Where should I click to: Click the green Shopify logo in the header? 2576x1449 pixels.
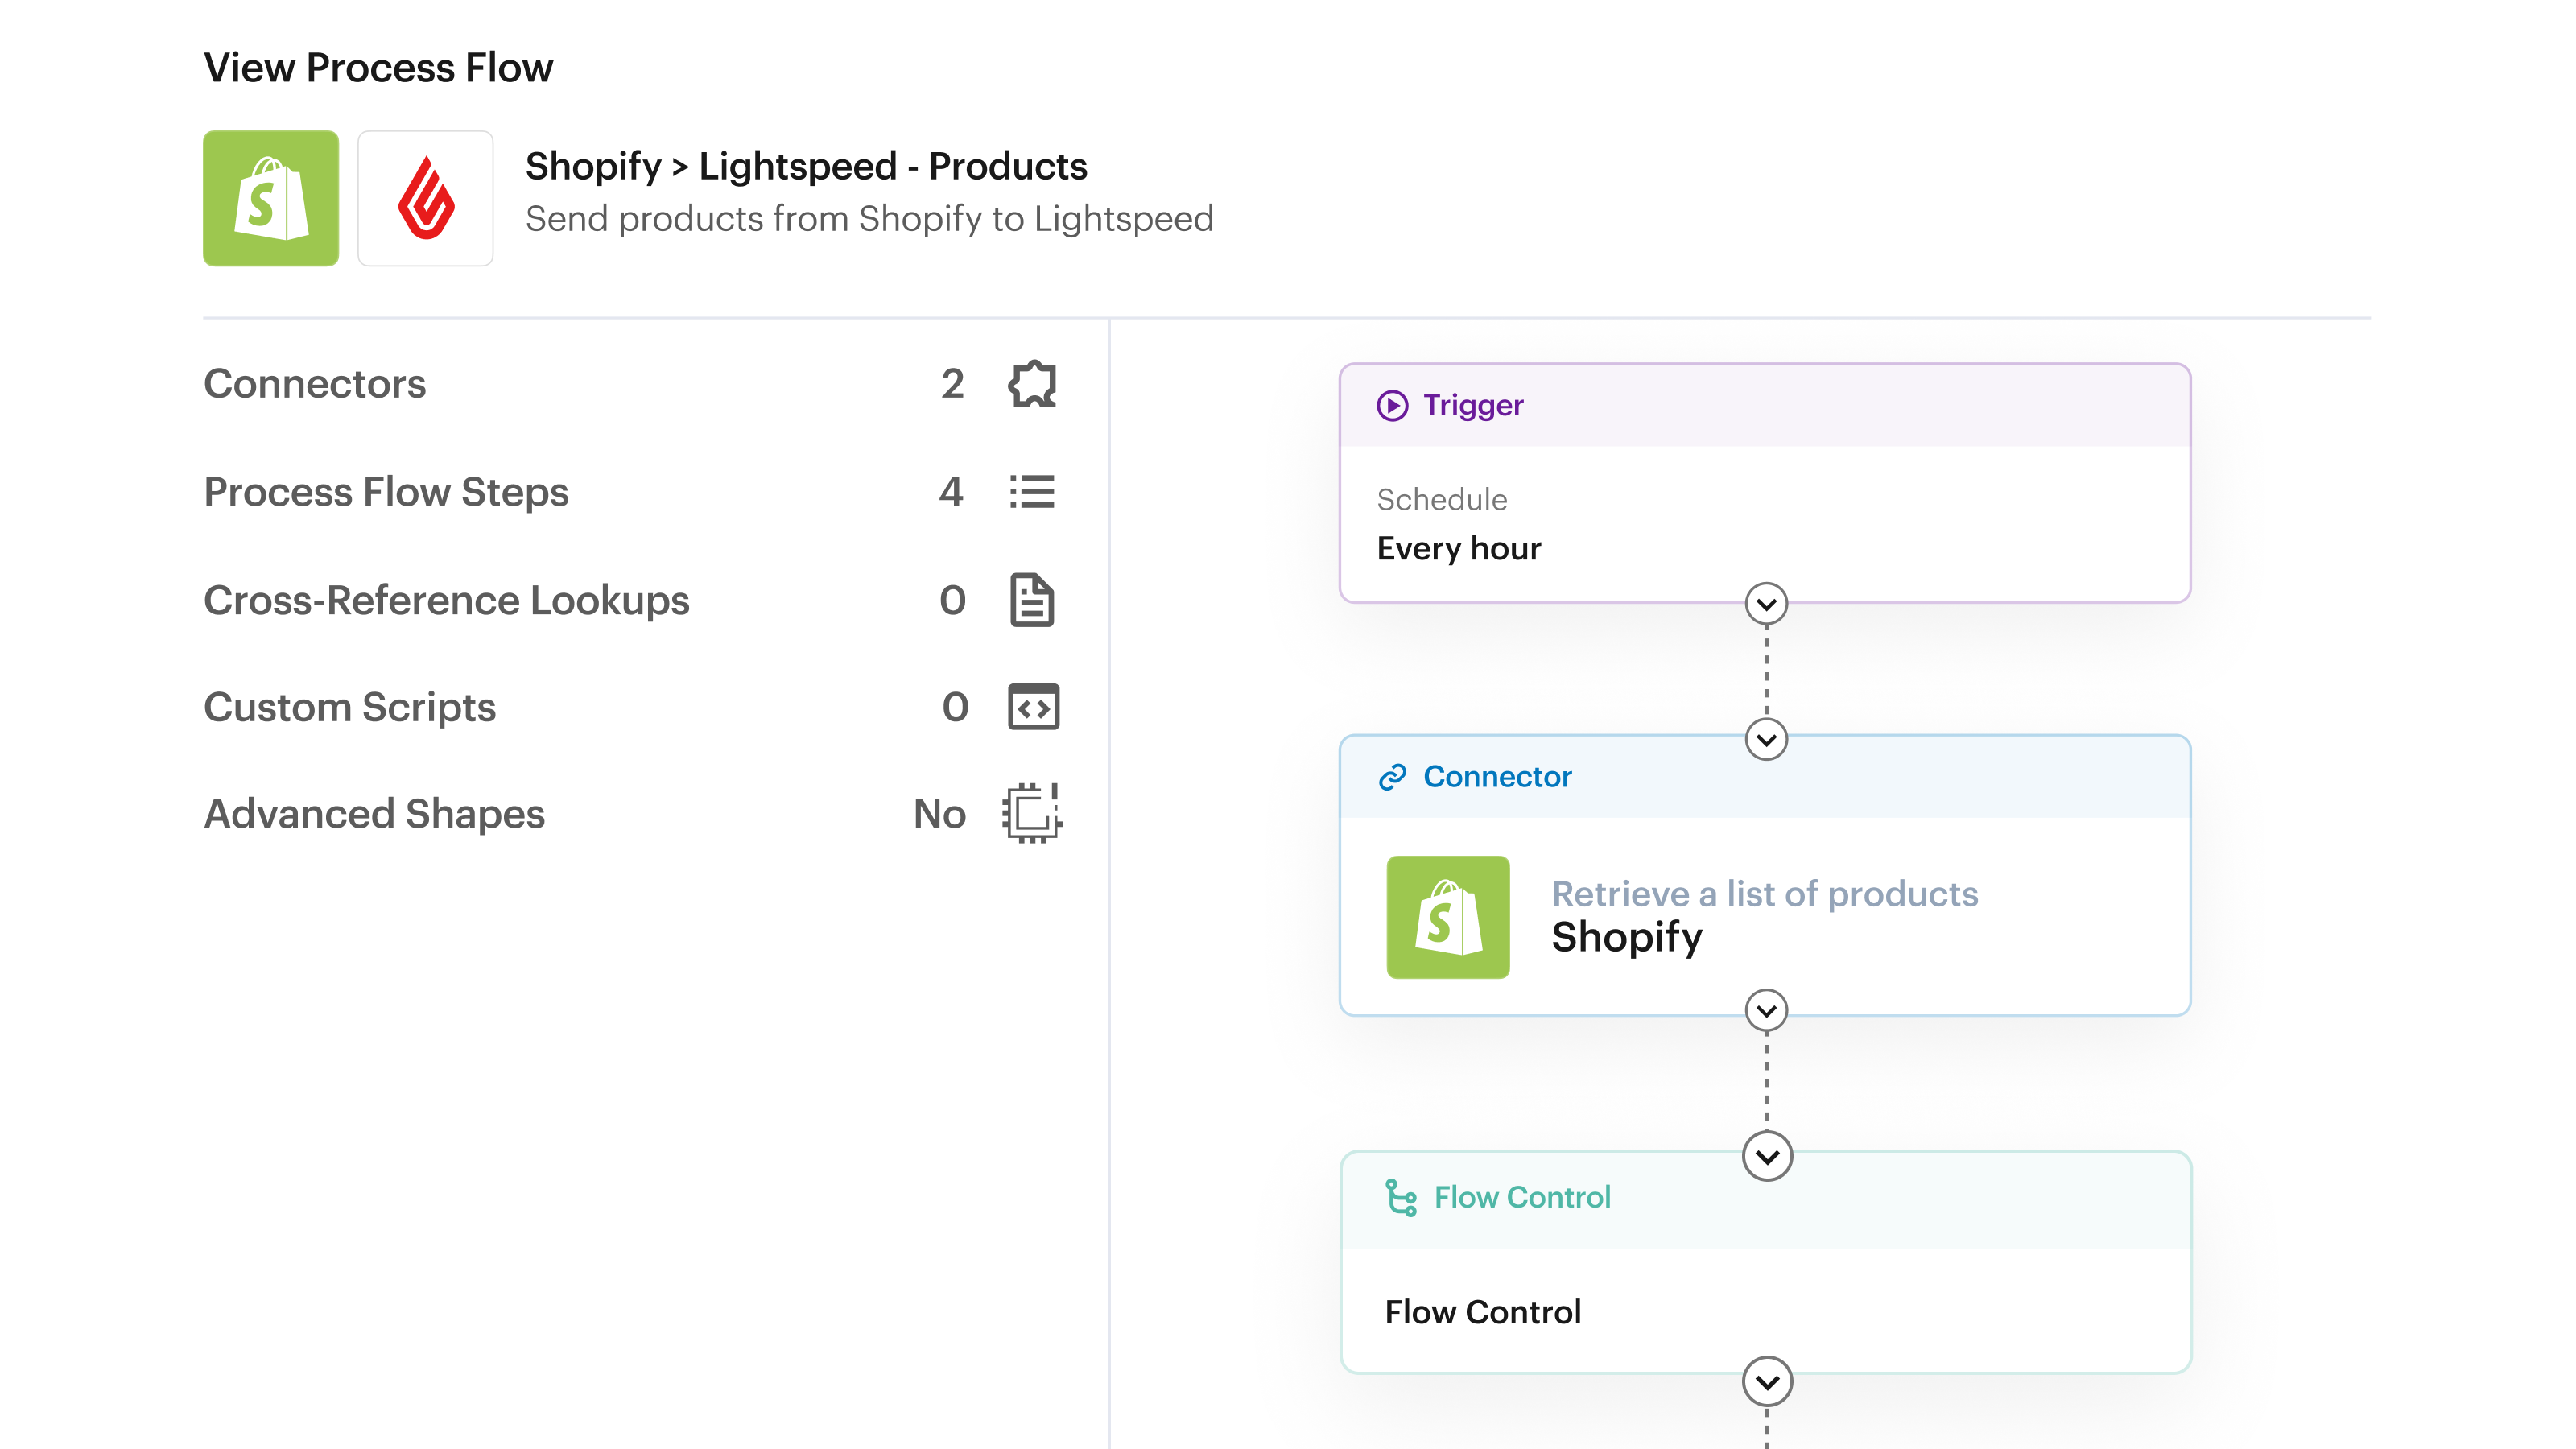[271, 198]
